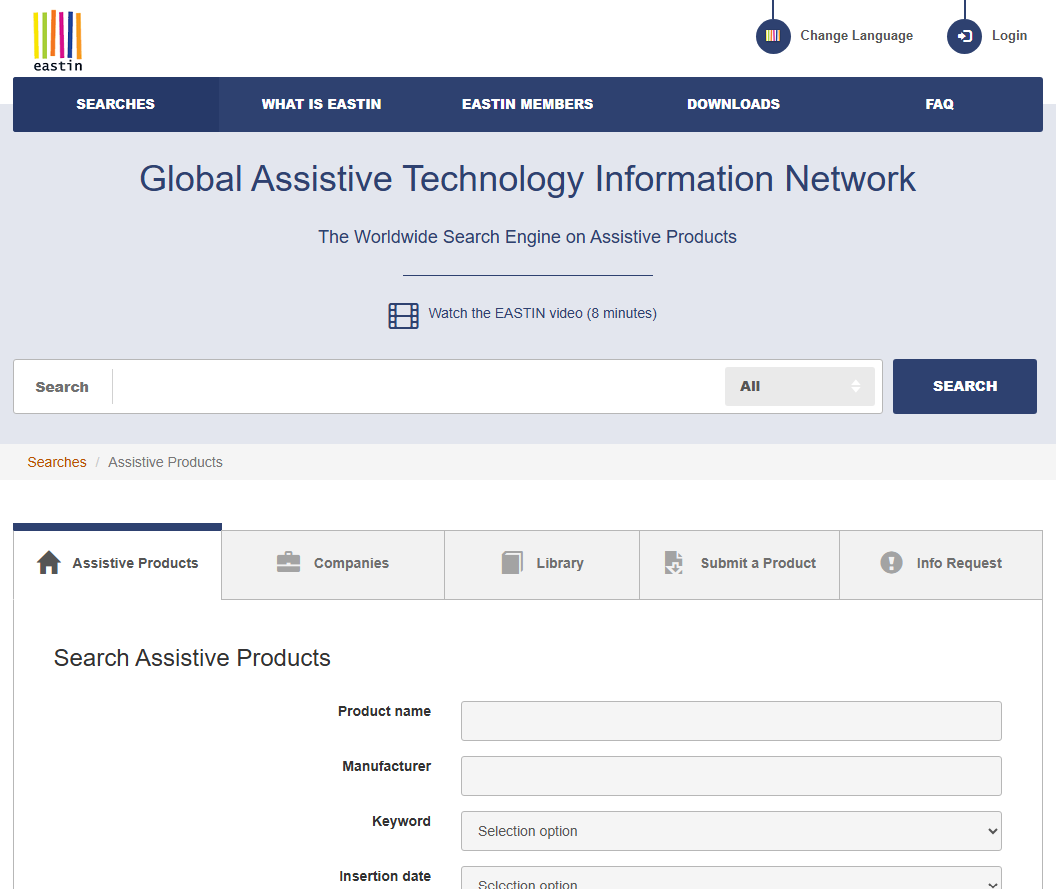1056x889 pixels.
Task: Click the book icon on Library tab
Action: pos(513,562)
